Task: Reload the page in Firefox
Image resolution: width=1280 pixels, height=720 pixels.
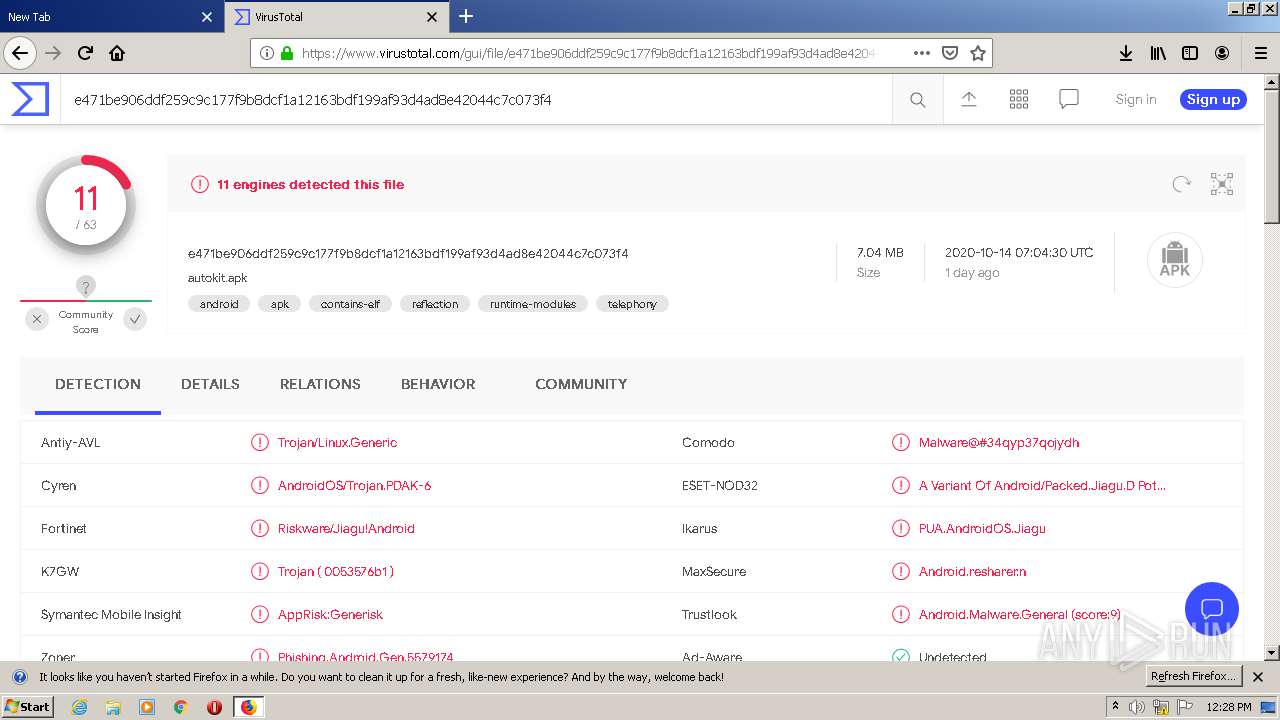Action: click(x=85, y=53)
